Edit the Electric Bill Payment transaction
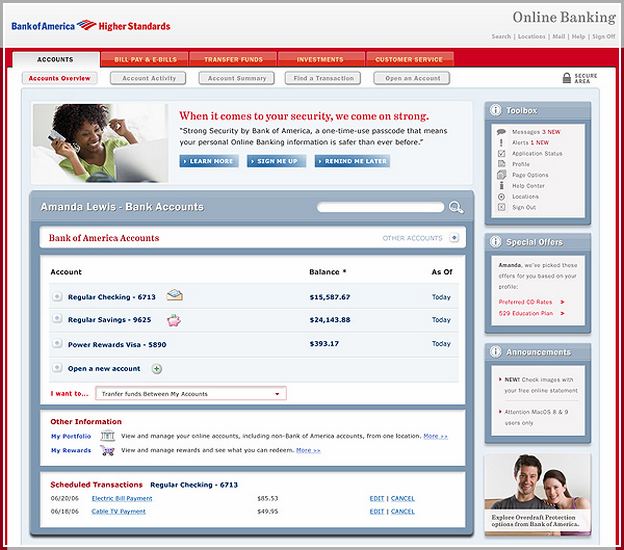This screenshot has height=550, width=624. coord(376,498)
